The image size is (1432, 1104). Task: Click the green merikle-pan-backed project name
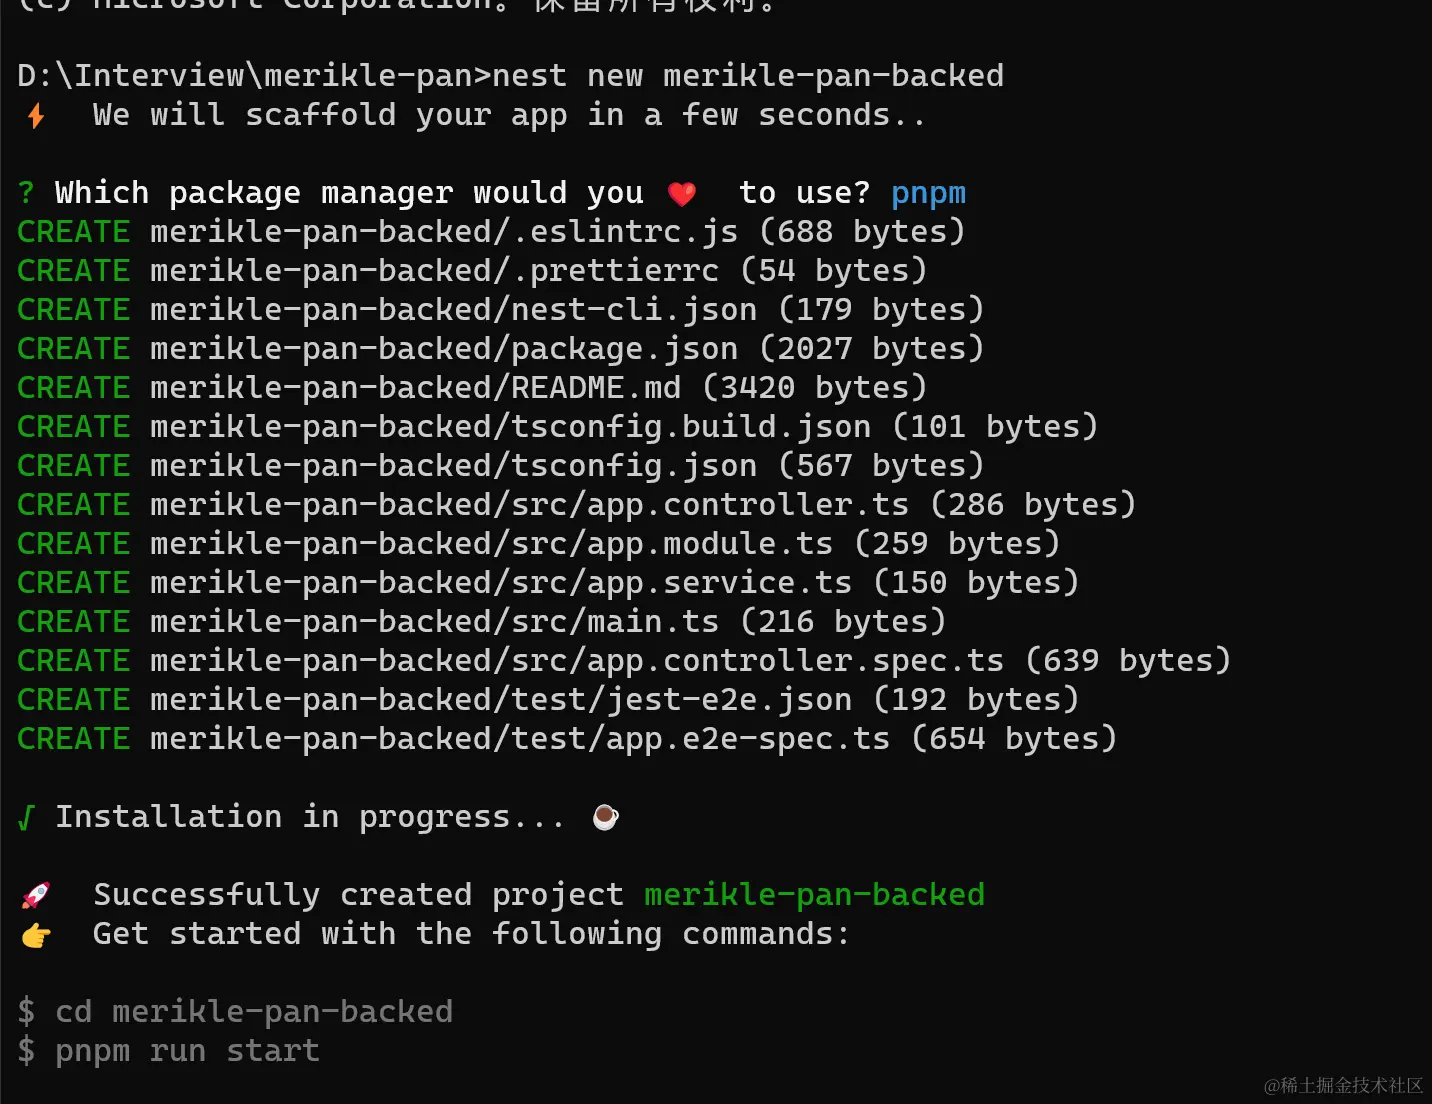(x=814, y=894)
